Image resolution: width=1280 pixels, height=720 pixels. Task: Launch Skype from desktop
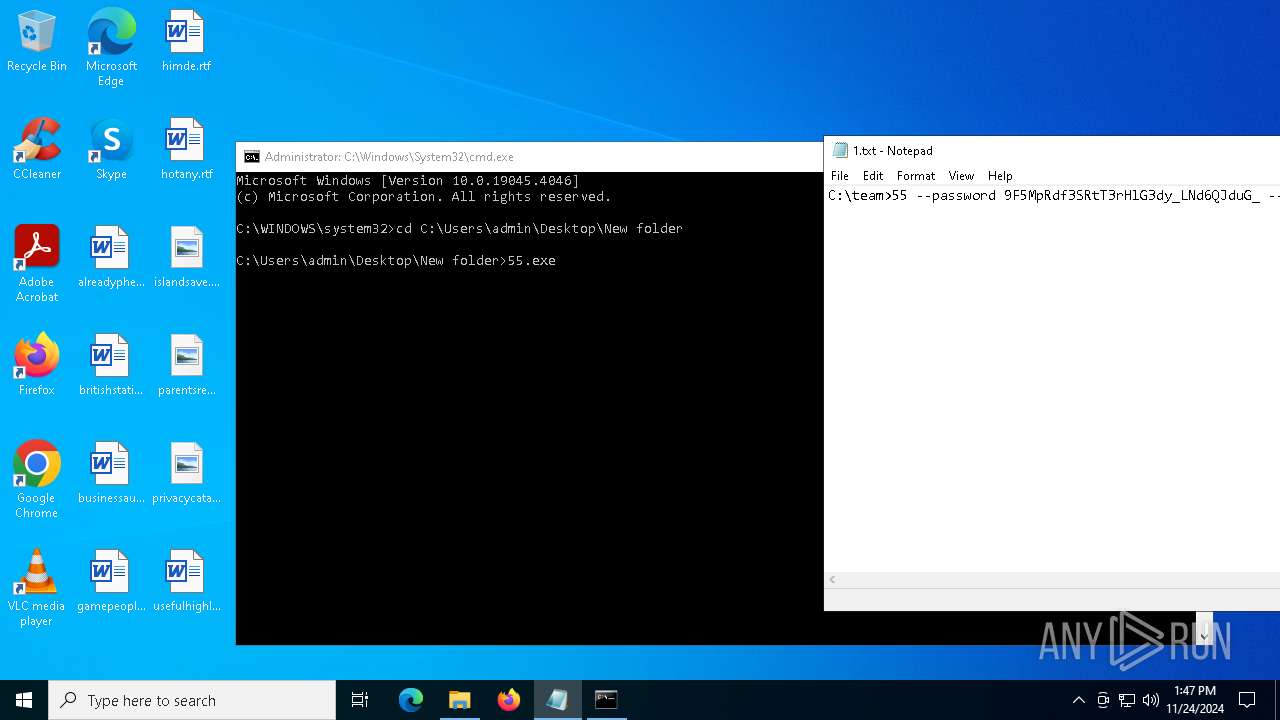(111, 150)
